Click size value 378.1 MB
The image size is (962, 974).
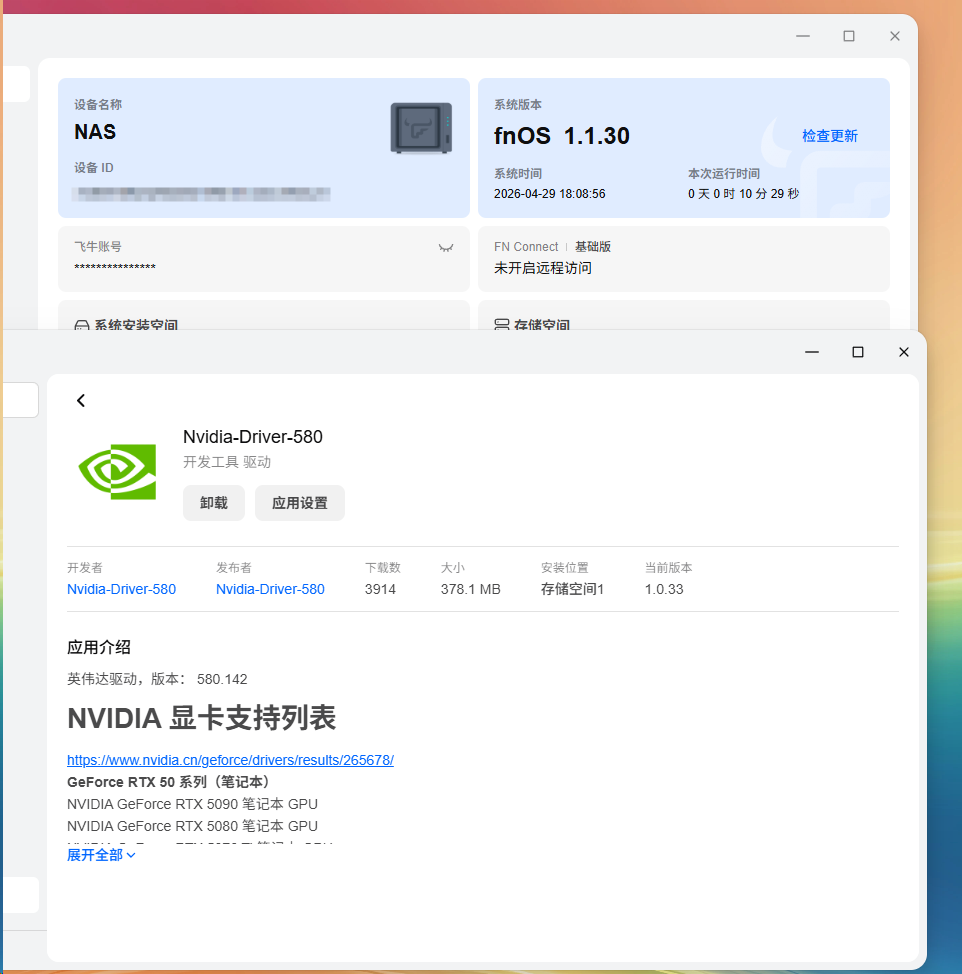click(471, 589)
